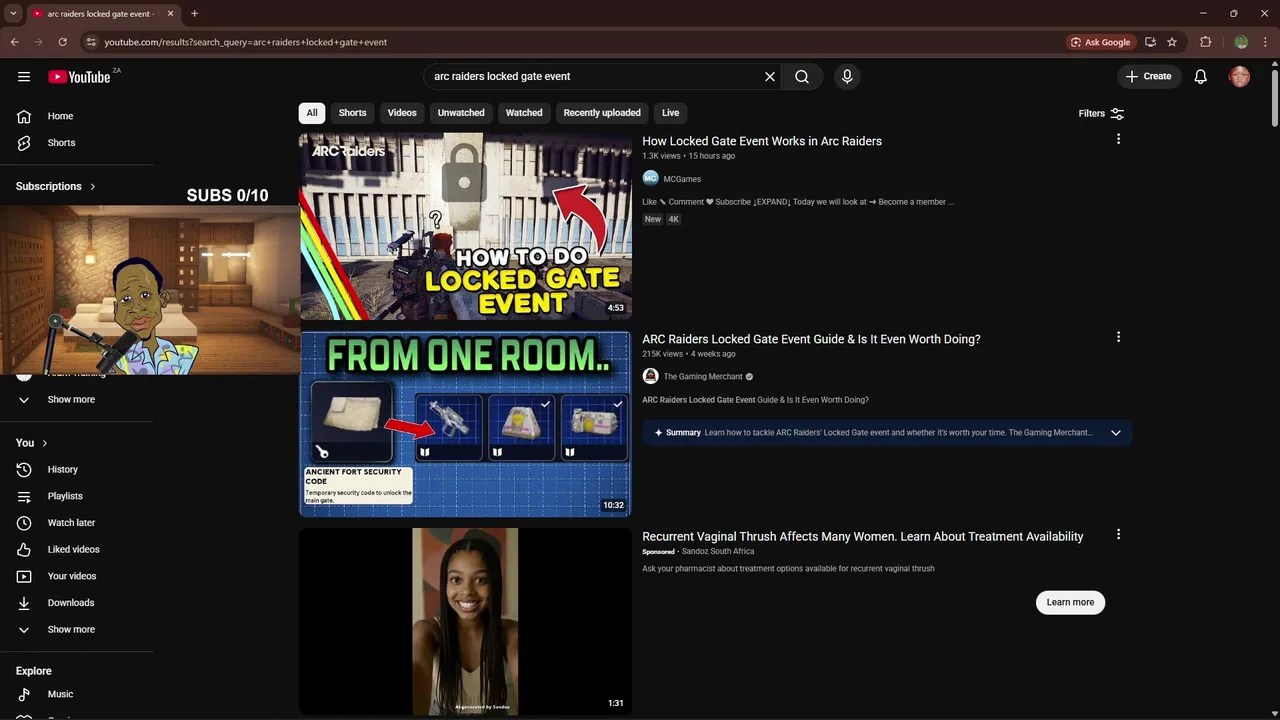The height and width of the screenshot is (720, 1280).
Task: Open a new browser tab
Action: click(x=194, y=14)
